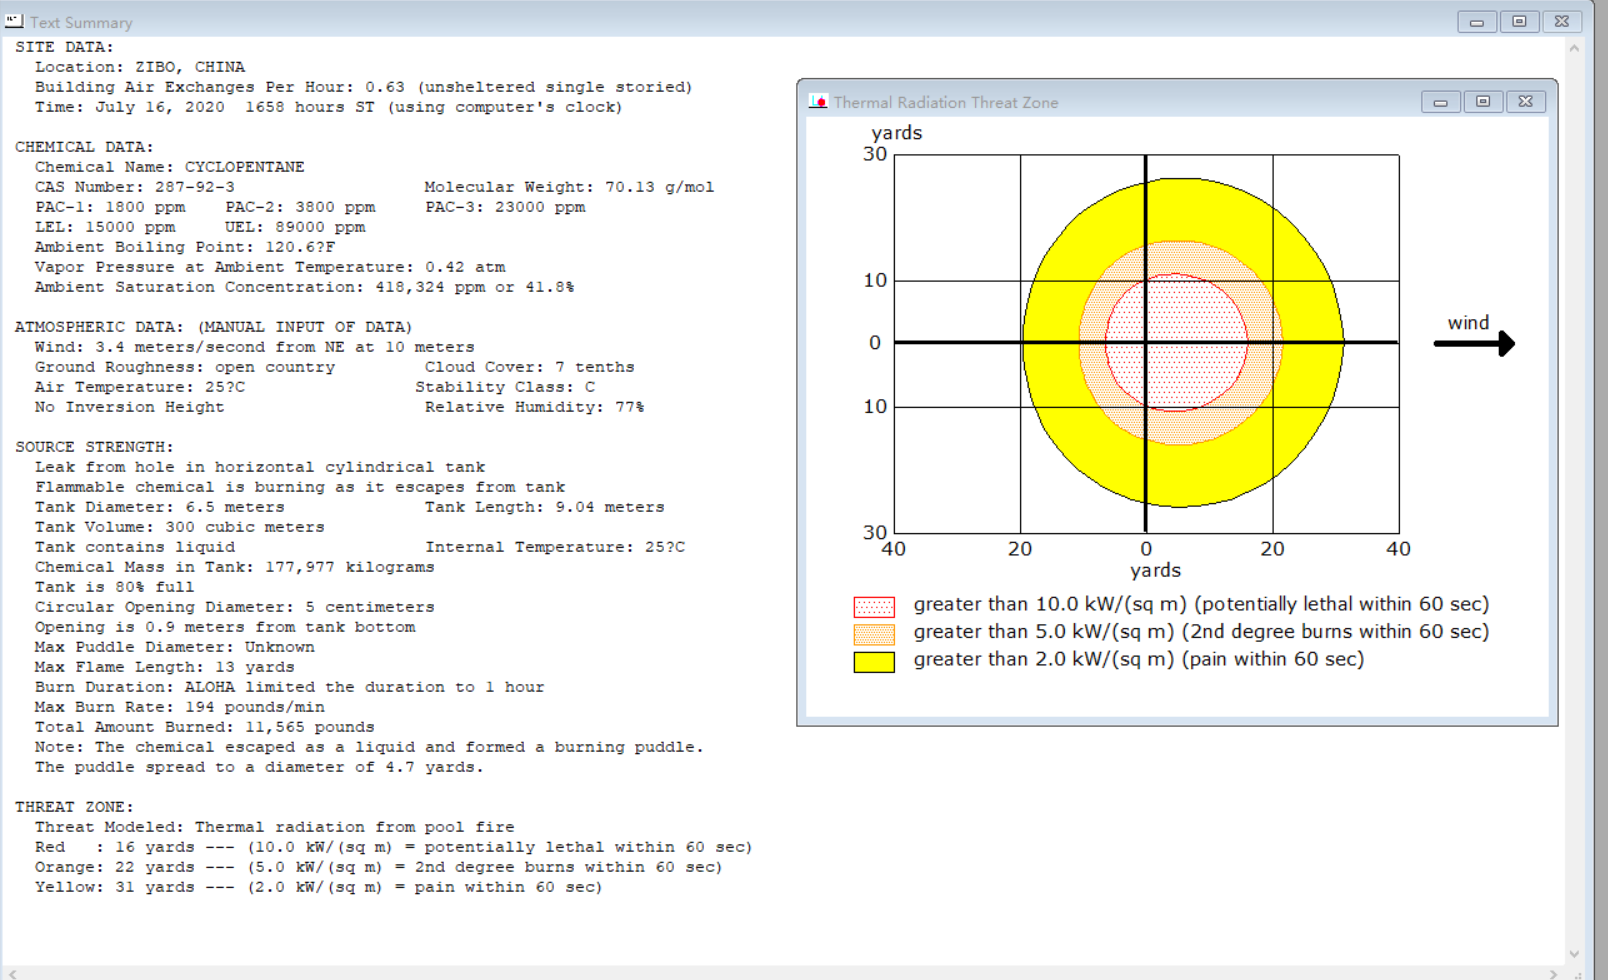Click the "ATMOSPHERIC DATA: (MANUAL INPUT OF DATA)" heading
1608x980 pixels.
pyautogui.click(x=213, y=327)
